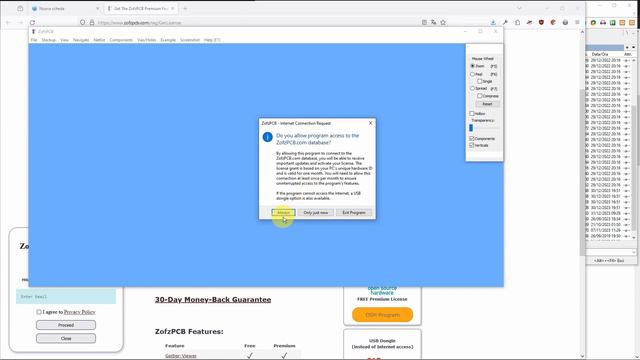The height and width of the screenshot is (360, 640).
Task: Open the Screenshot menu
Action: (x=190, y=40)
